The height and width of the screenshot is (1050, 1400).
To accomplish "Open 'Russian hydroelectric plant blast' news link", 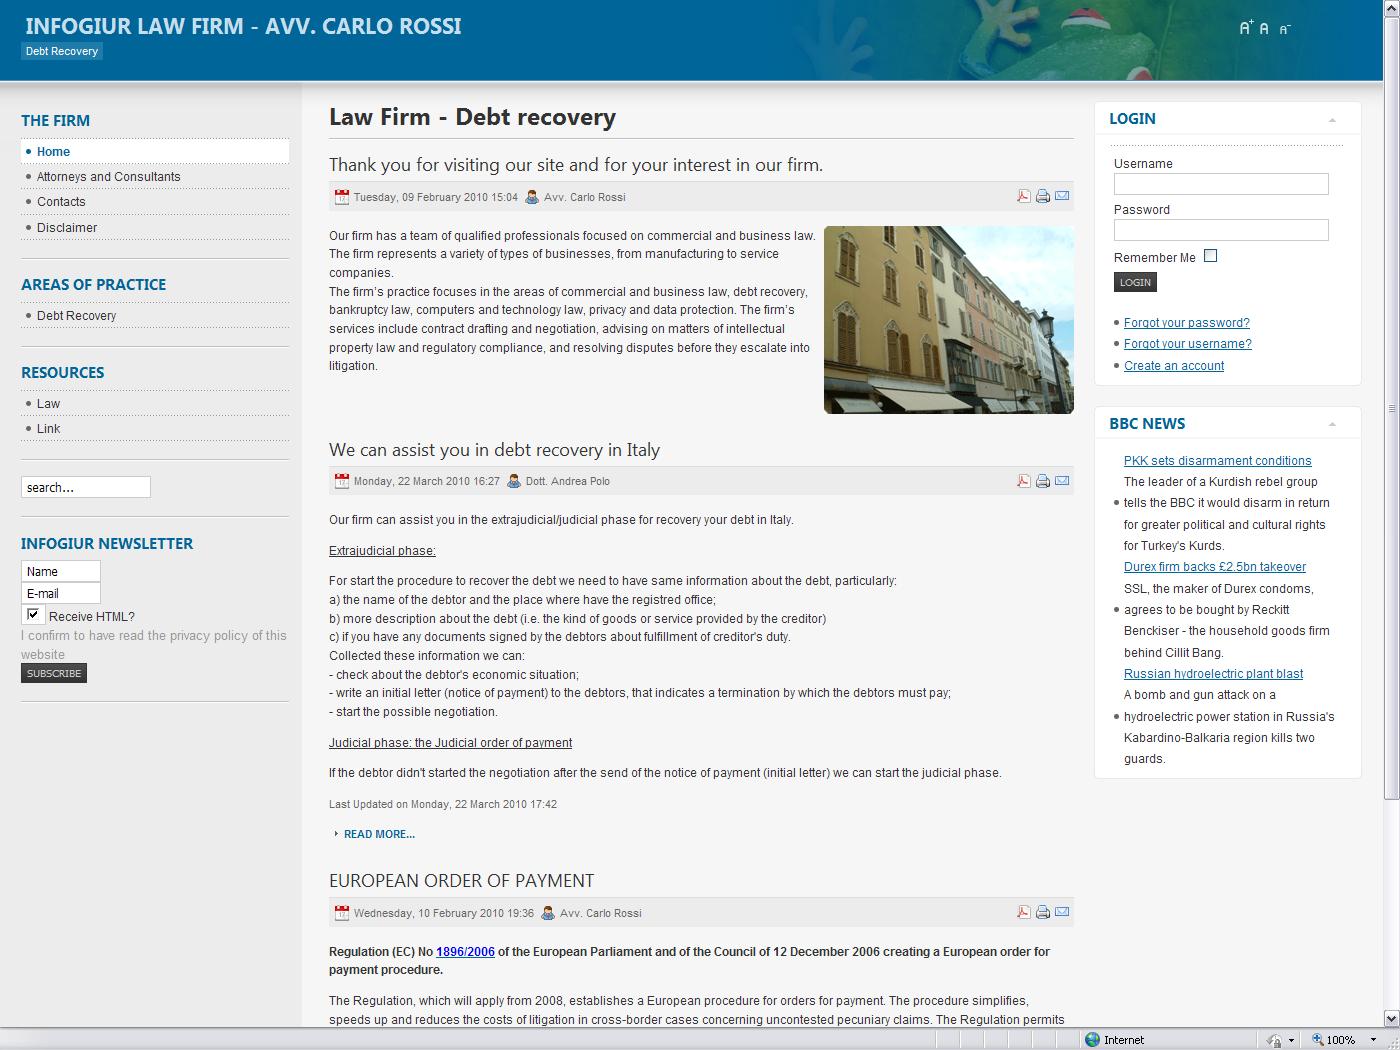I will (1213, 674).
